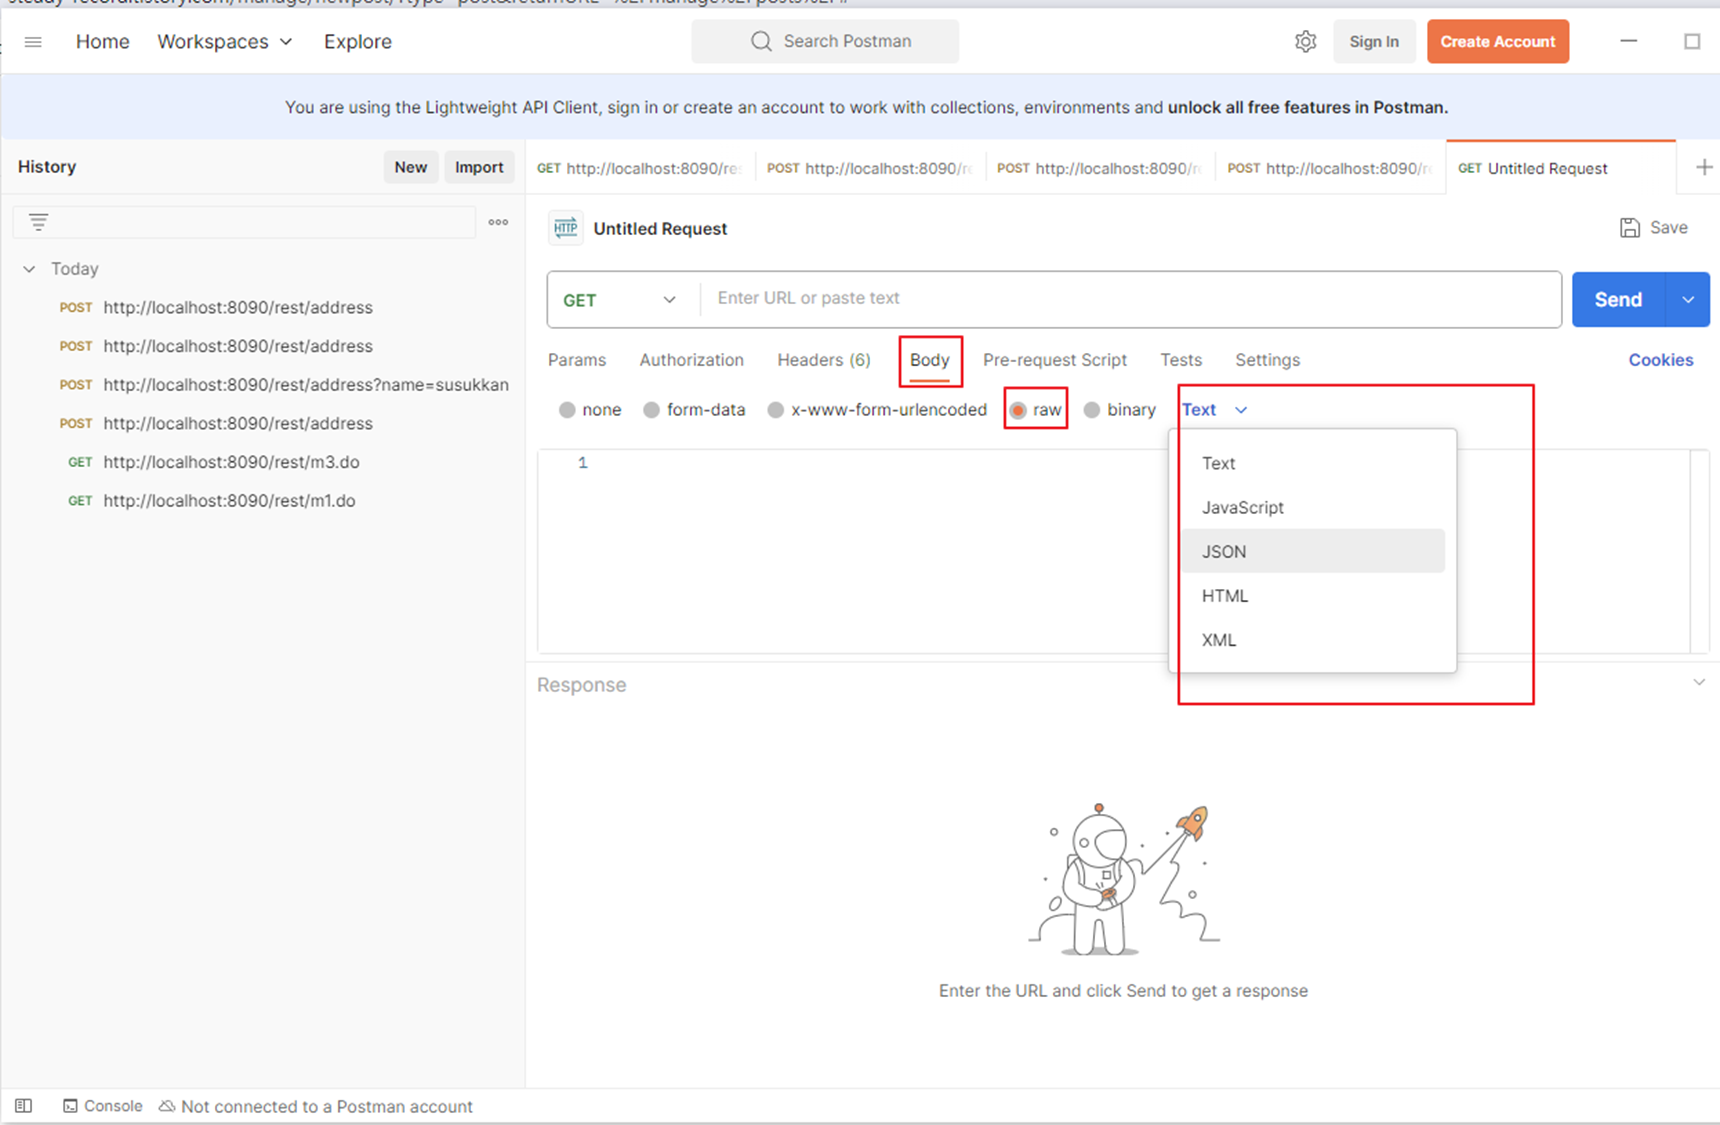Switch to the Pre-request Script tab

click(x=1055, y=360)
